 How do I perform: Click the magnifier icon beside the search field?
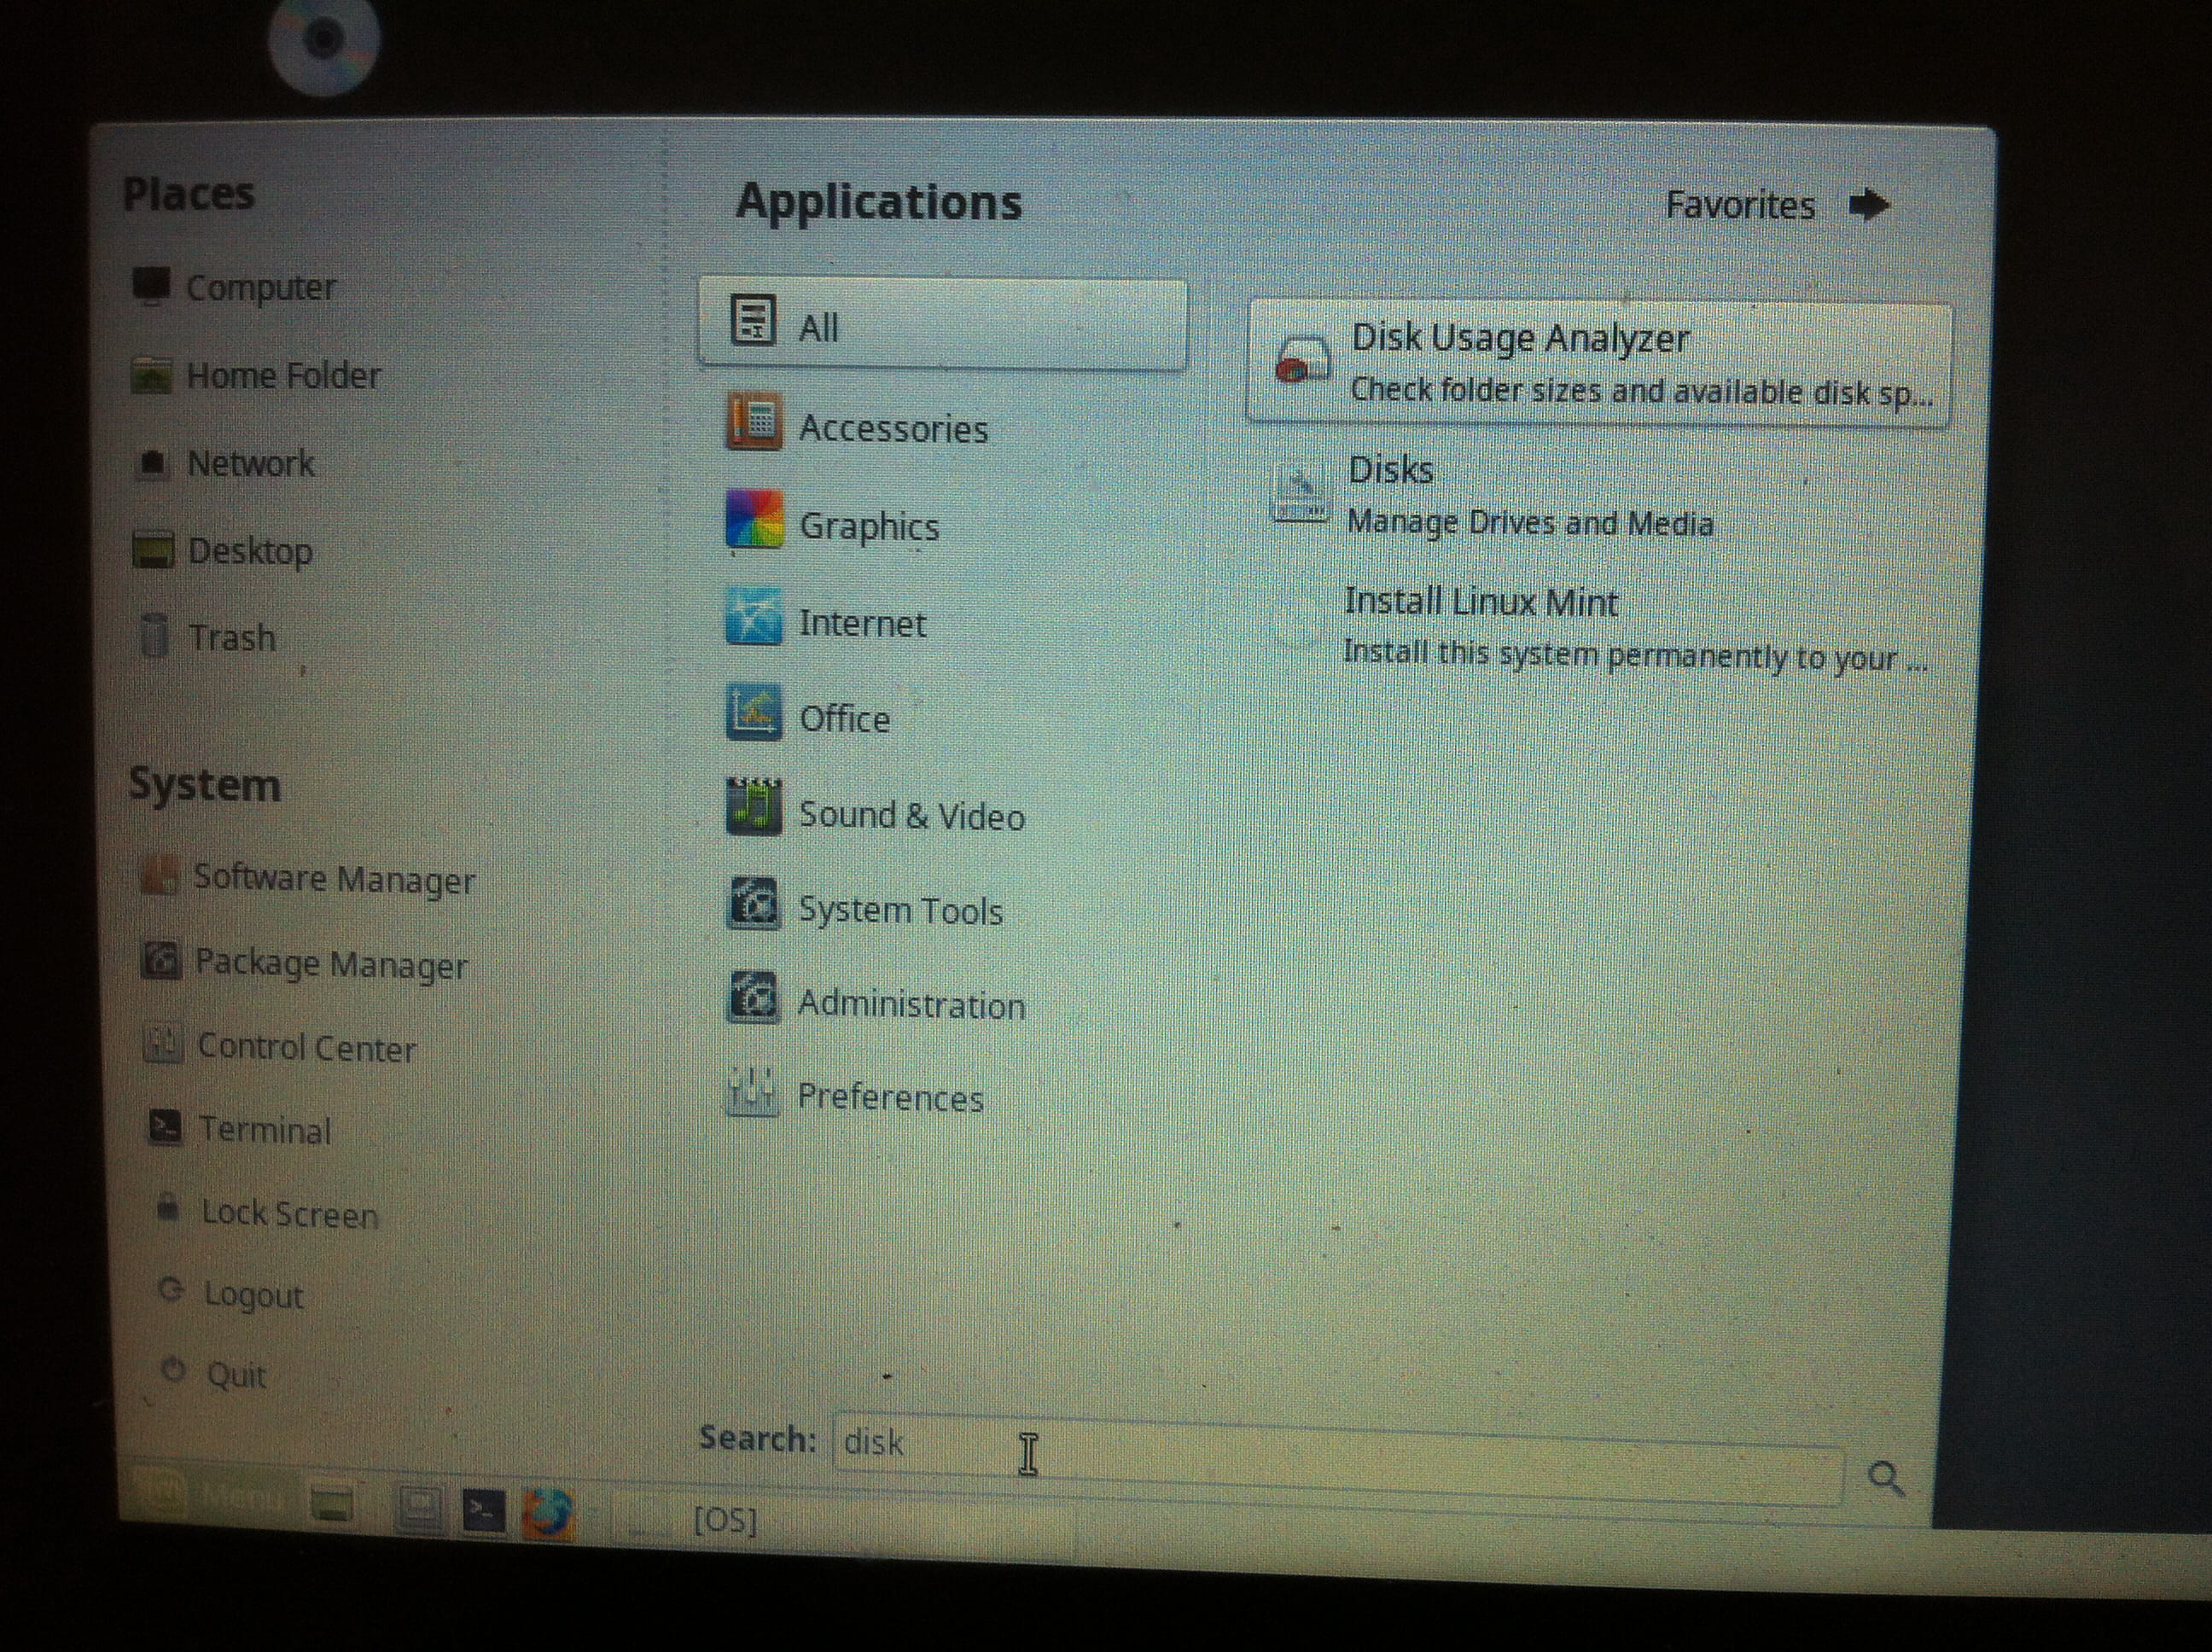[x=1886, y=1478]
